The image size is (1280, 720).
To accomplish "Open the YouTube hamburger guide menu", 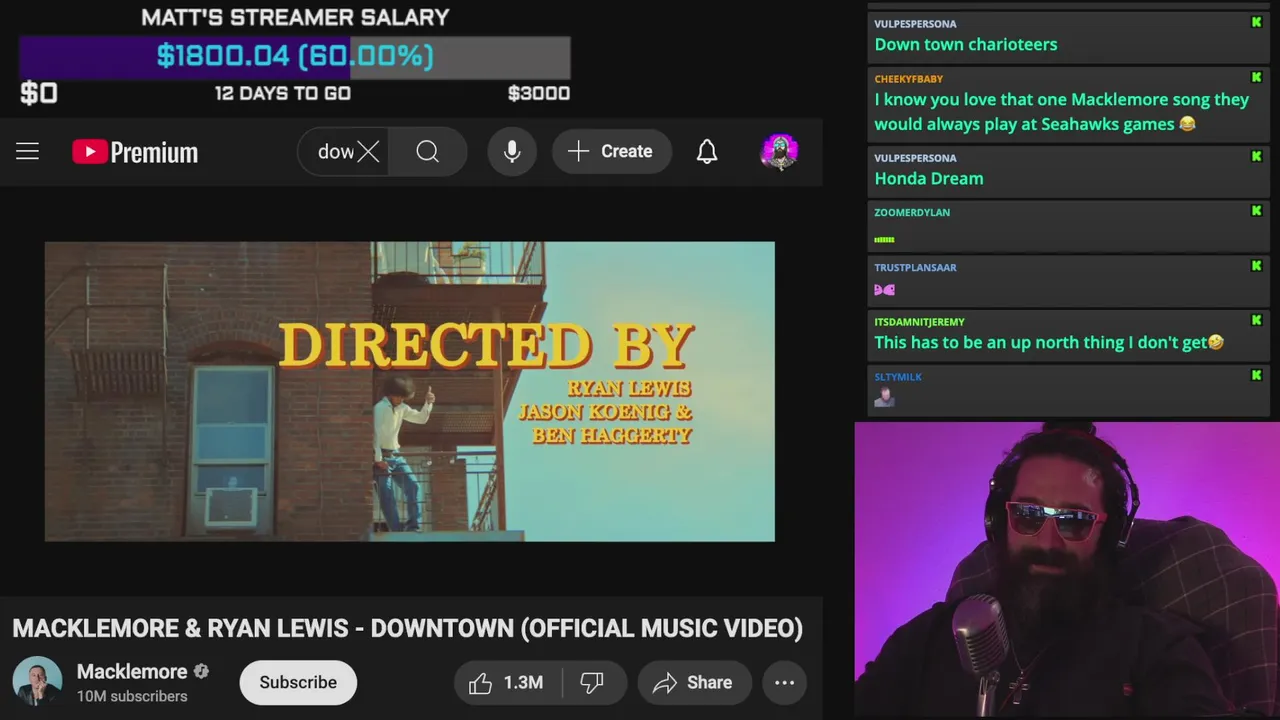I will 27,152.
